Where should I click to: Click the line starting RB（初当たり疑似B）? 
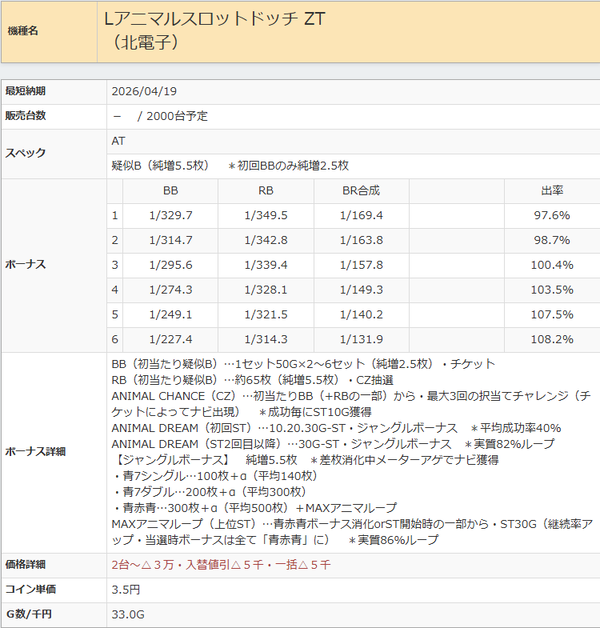tap(252, 380)
